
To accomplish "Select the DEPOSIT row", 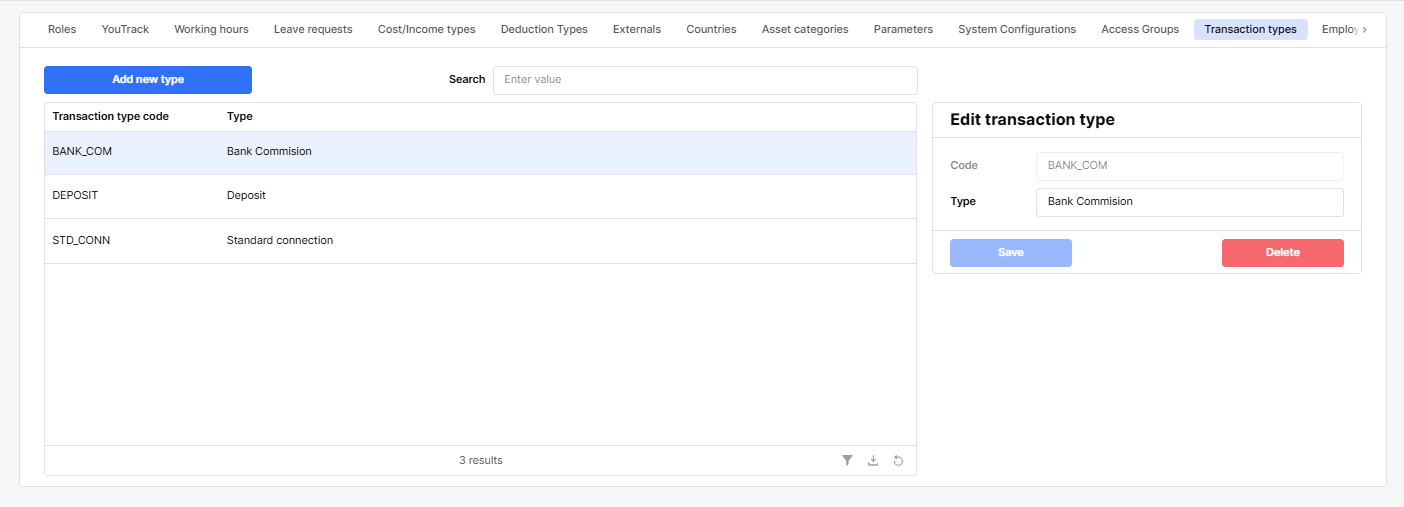I will pos(480,196).
